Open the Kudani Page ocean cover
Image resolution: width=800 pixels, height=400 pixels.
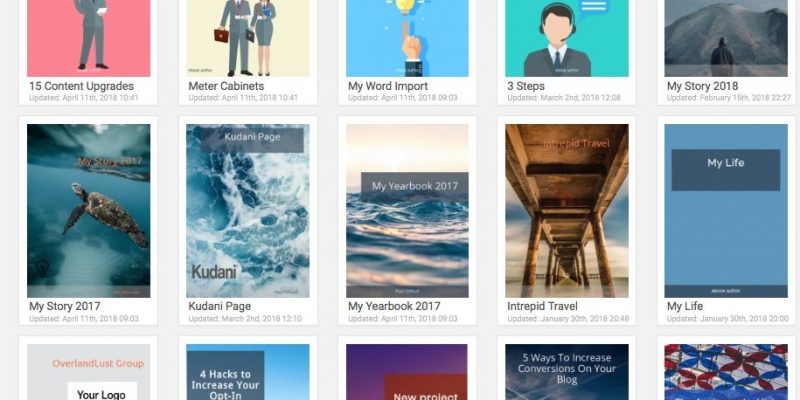pyautogui.click(x=247, y=211)
